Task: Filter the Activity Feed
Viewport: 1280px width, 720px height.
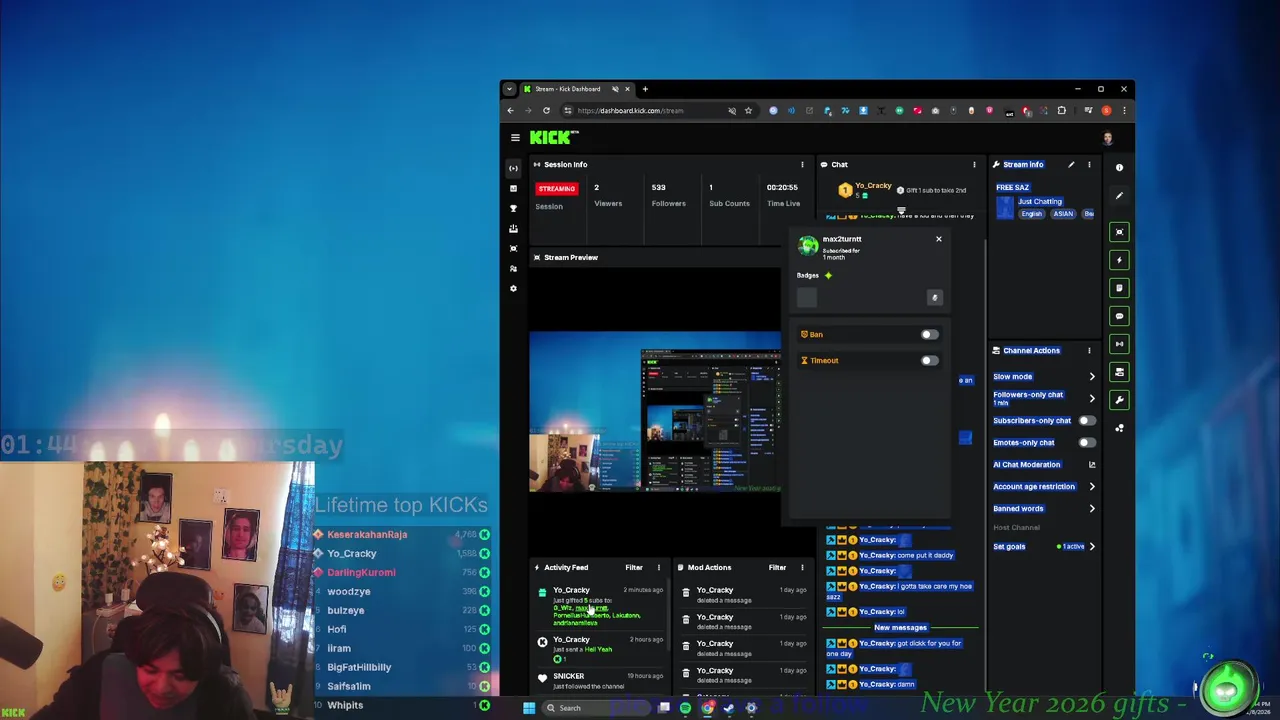Action: pos(634,567)
